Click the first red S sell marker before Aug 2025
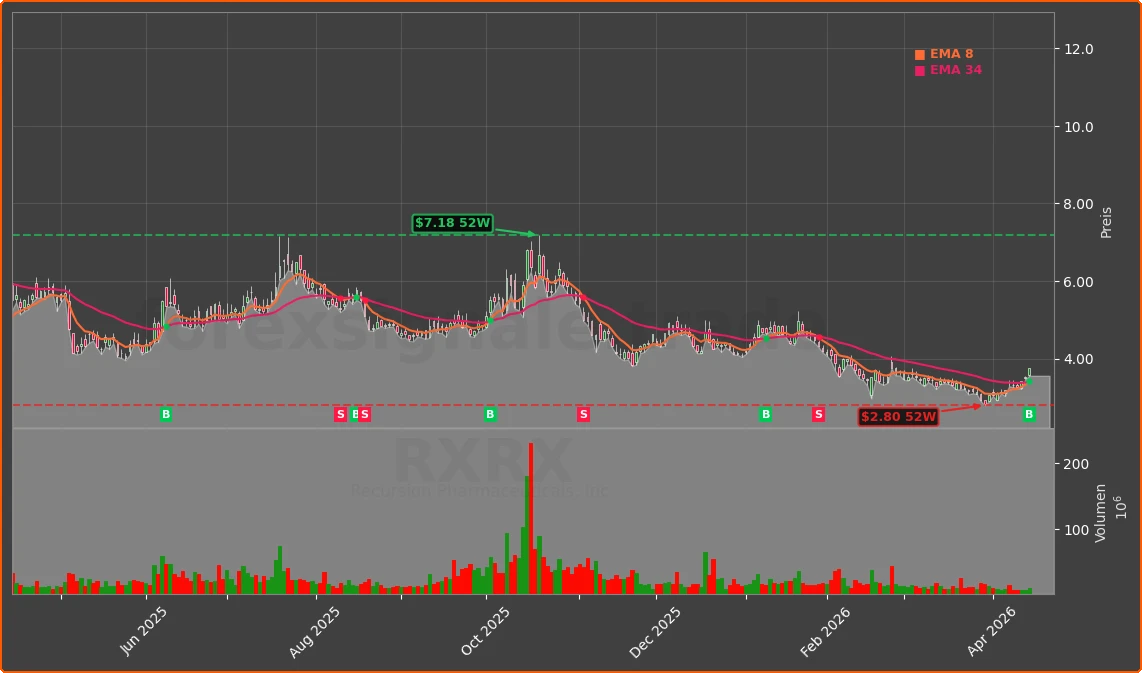Image resolution: width=1142 pixels, height=673 pixels. tap(341, 413)
